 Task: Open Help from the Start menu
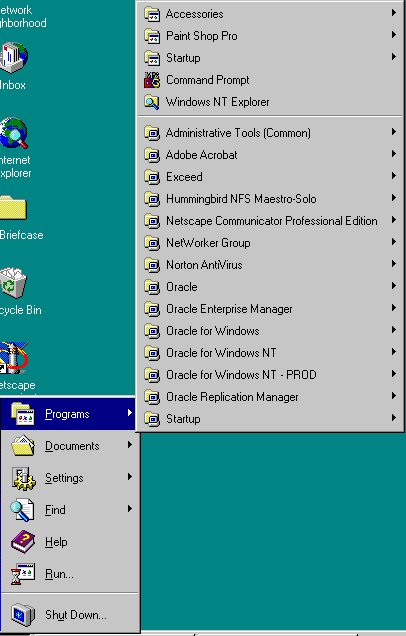click(70, 542)
